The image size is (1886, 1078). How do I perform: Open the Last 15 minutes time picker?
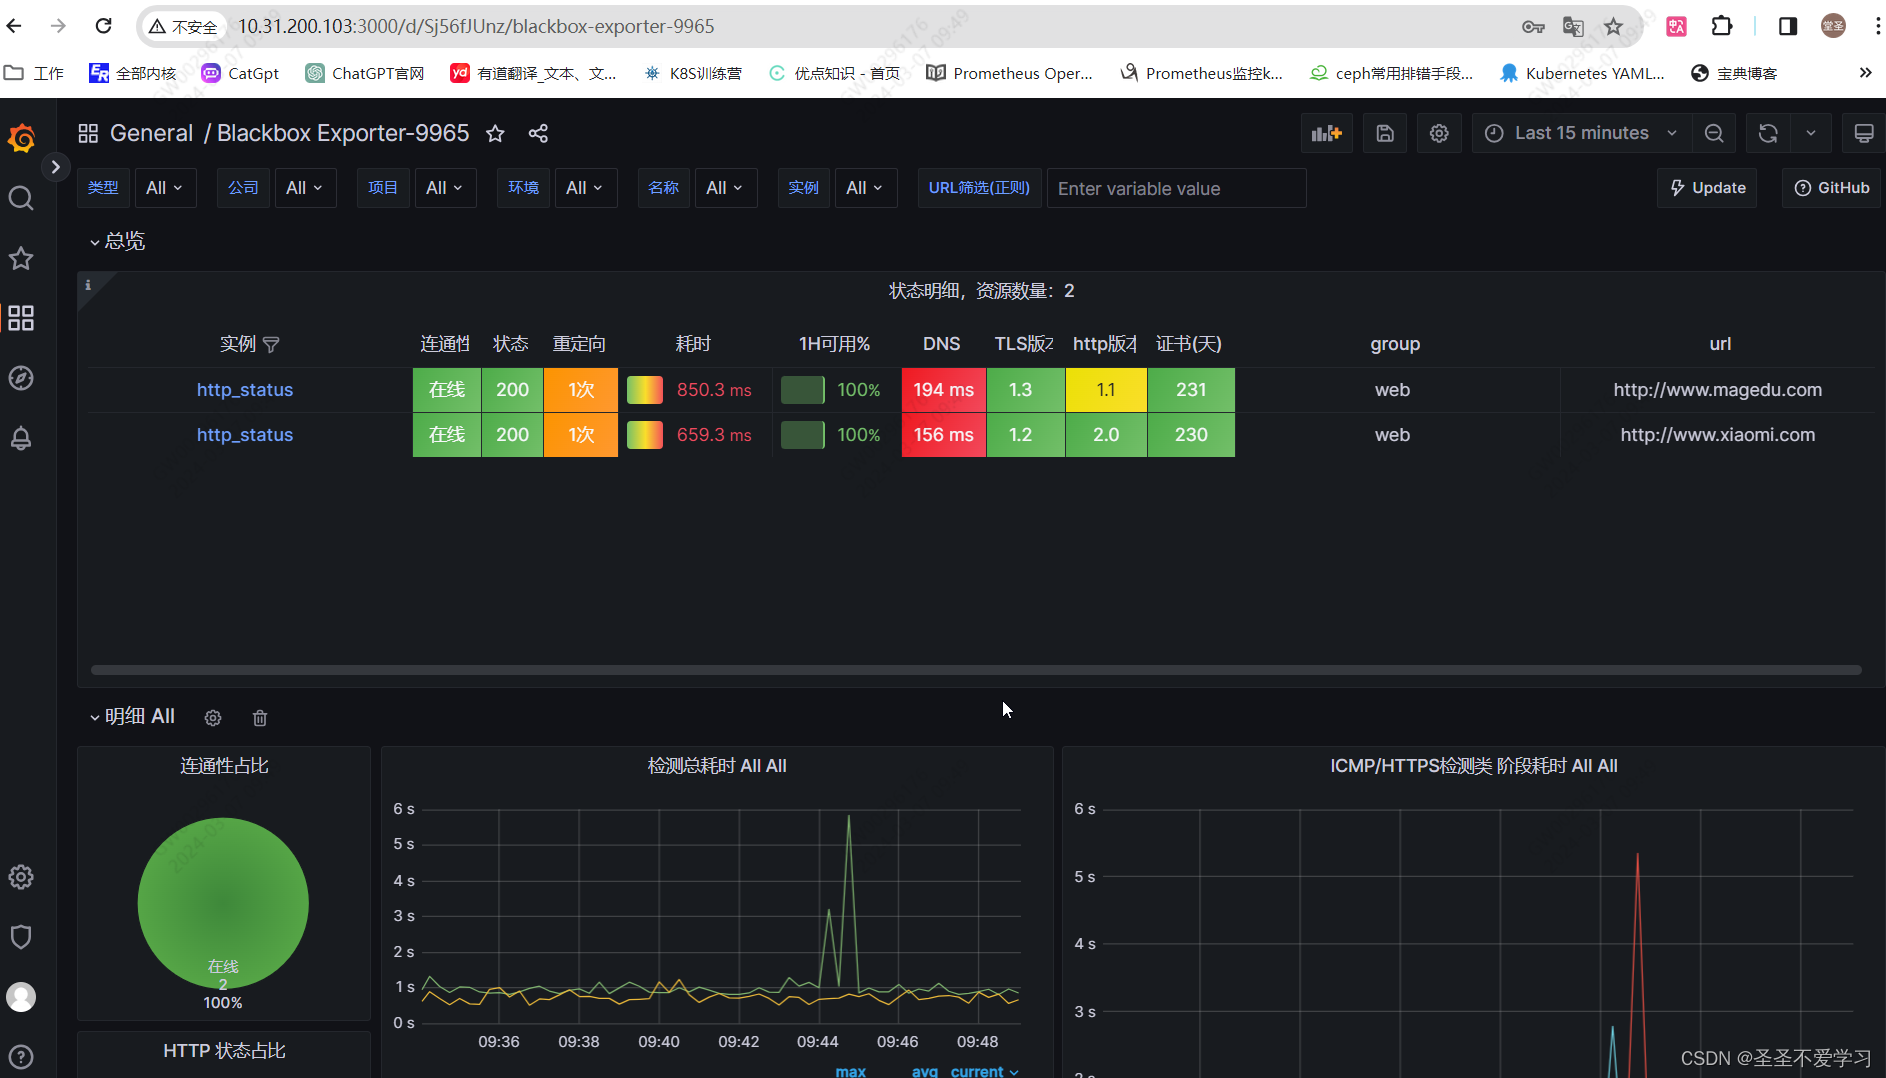point(1581,133)
